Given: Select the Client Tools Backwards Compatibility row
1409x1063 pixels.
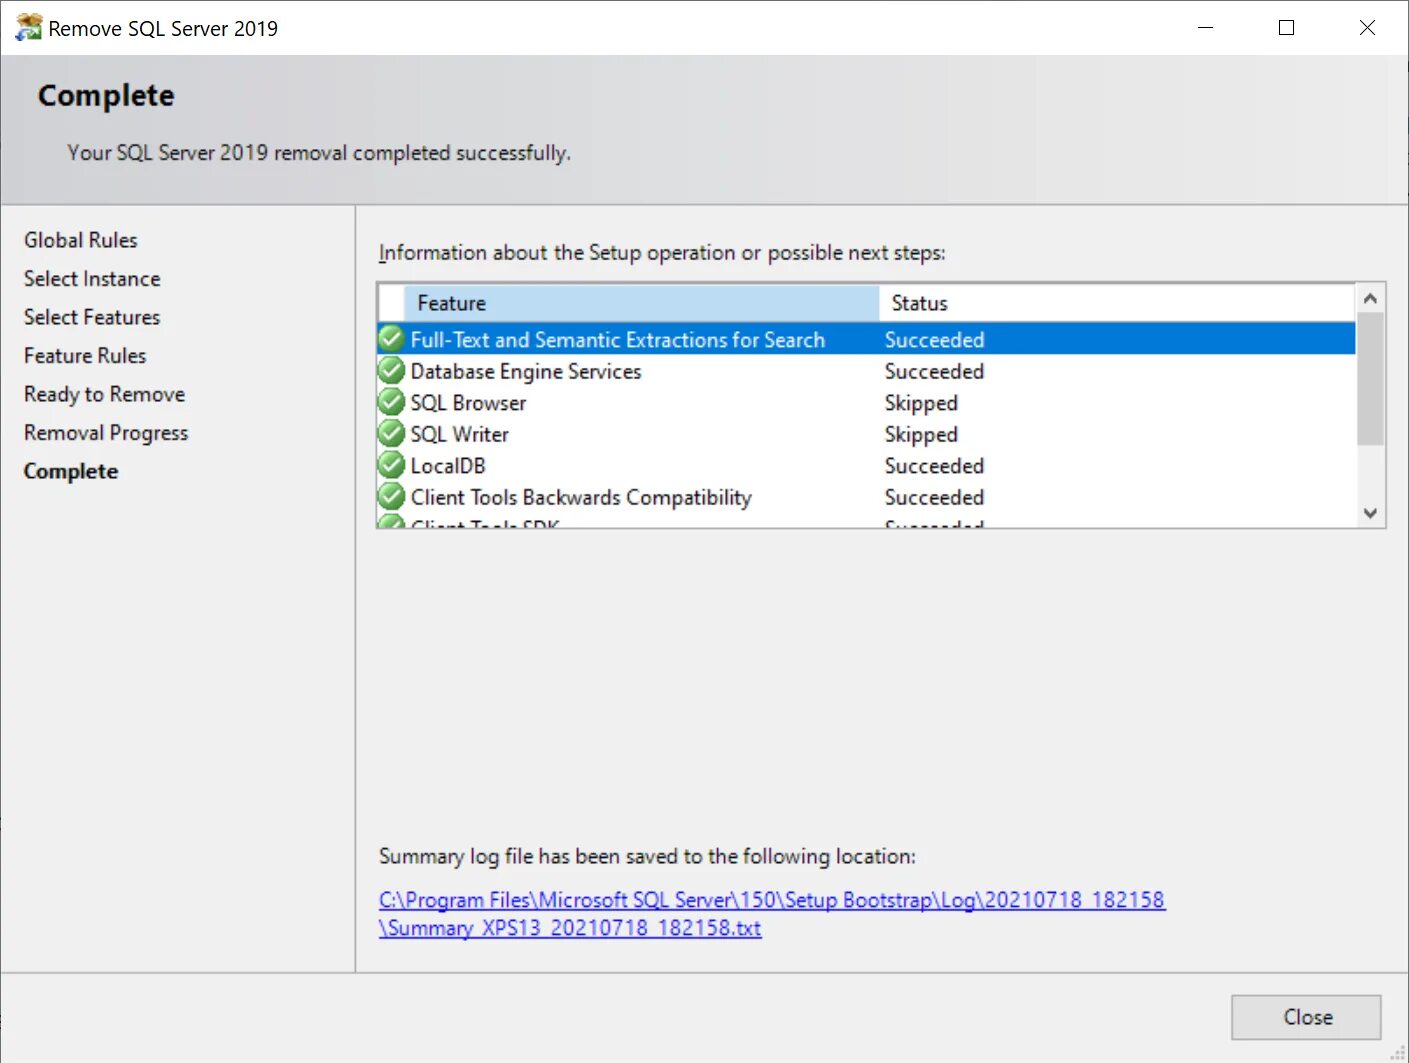Looking at the screenshot, I should [866, 497].
